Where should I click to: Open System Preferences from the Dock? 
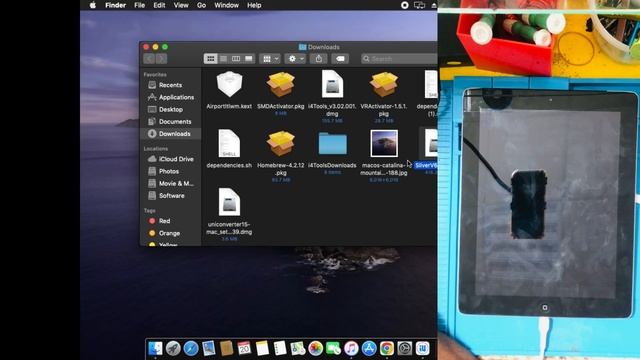404,348
